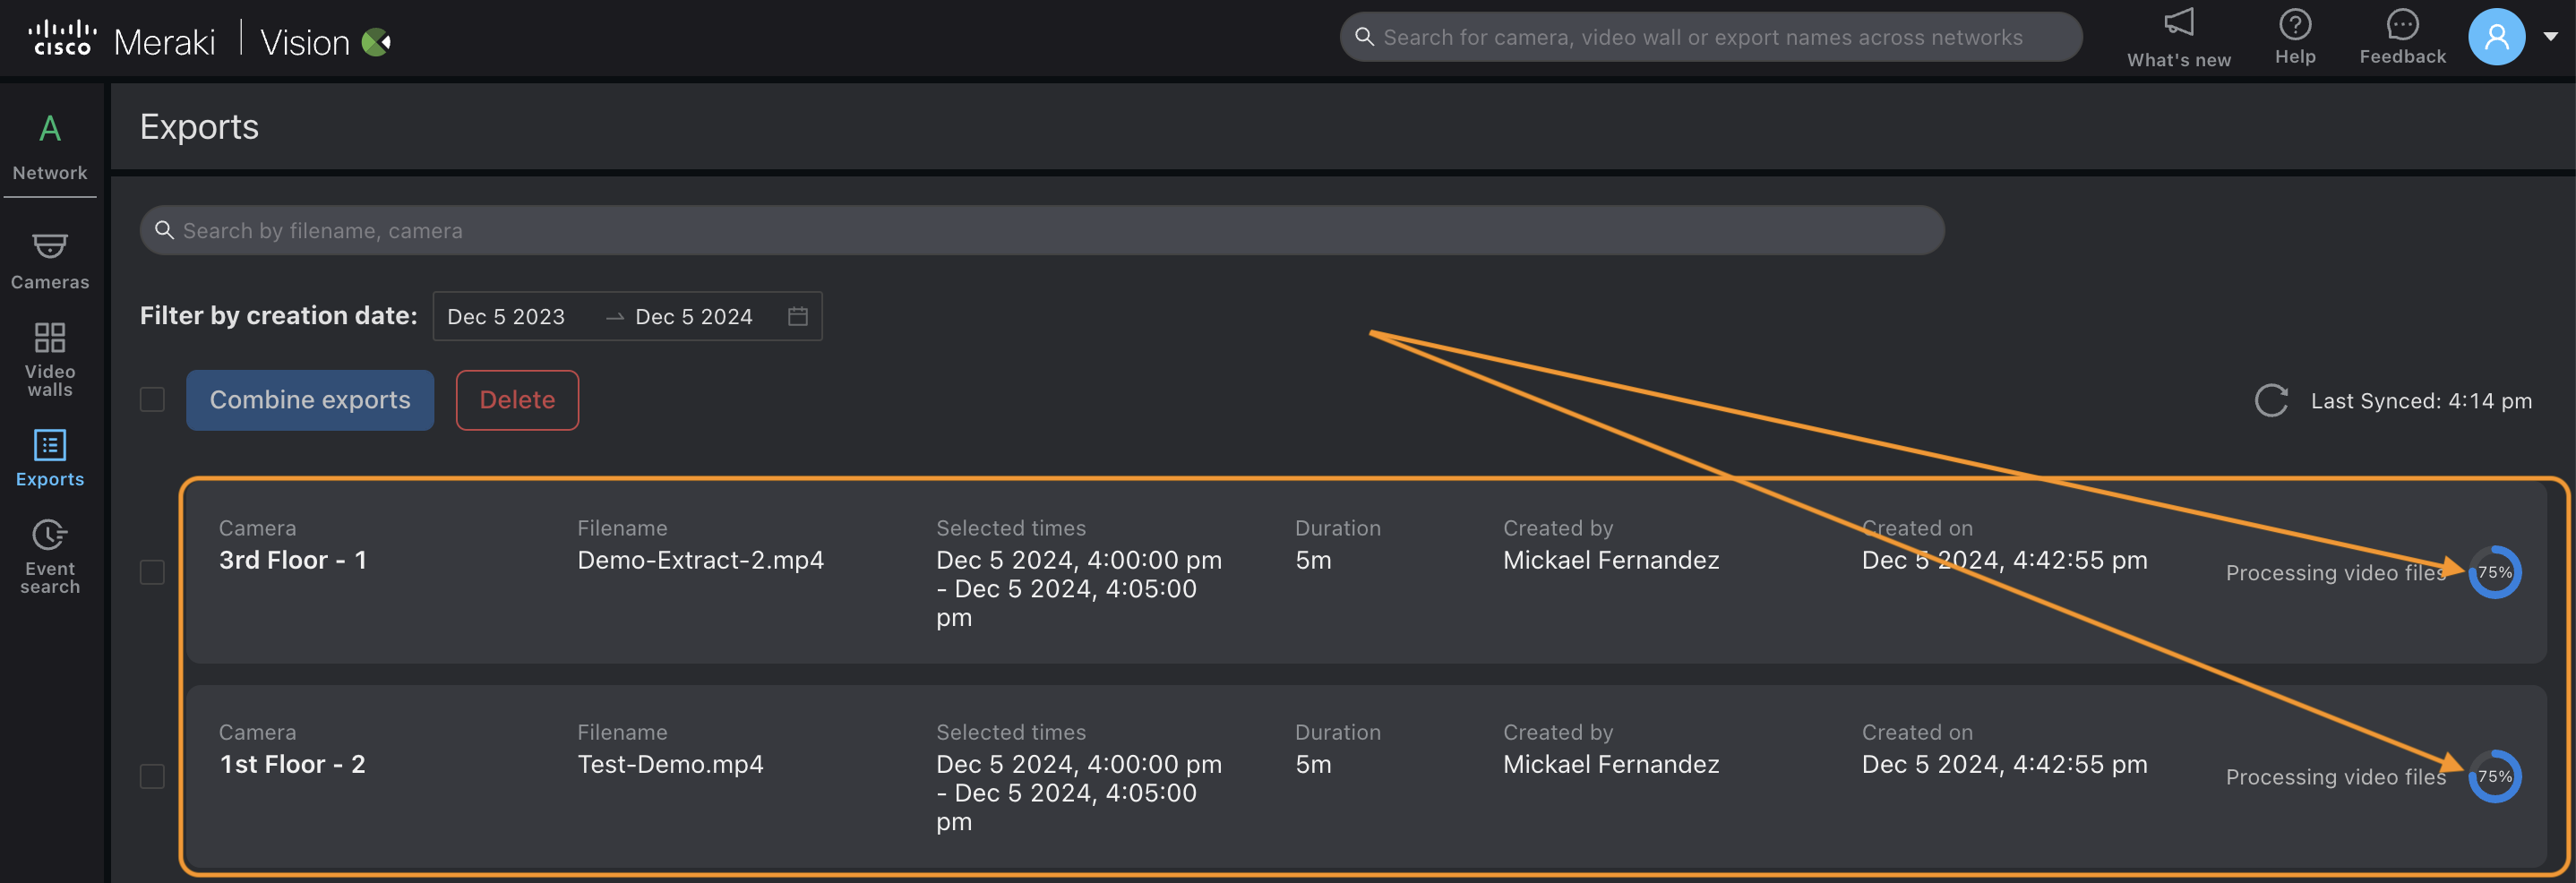Image resolution: width=2576 pixels, height=883 pixels.
Task: Open the Exports panel icon
Action: pos(49,446)
